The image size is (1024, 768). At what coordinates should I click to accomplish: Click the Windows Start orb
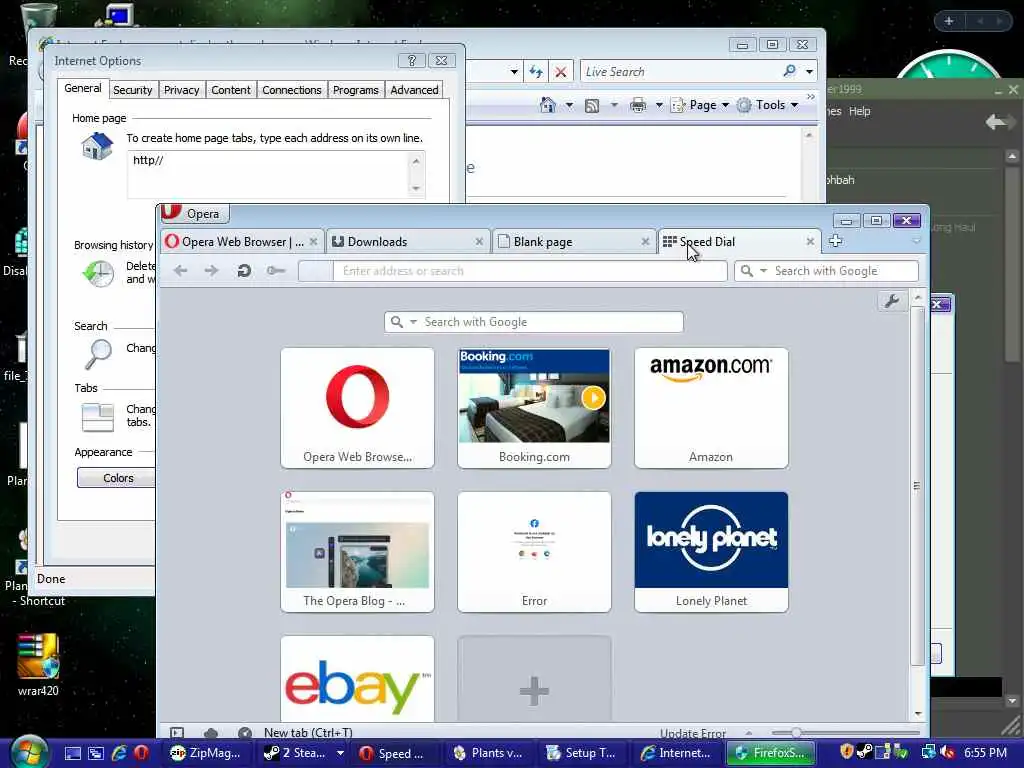[x=29, y=752]
